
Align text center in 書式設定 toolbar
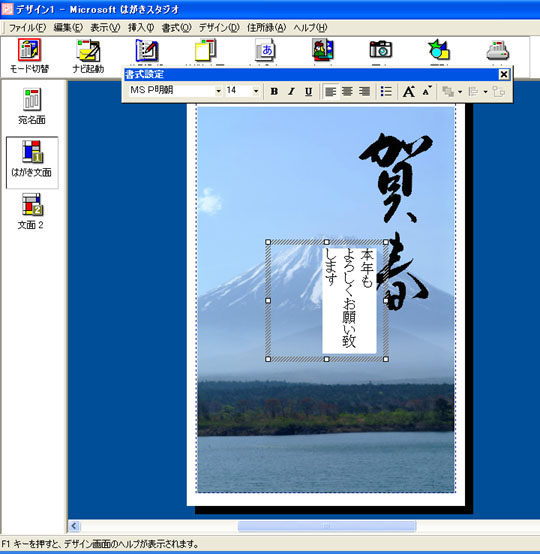pyautogui.click(x=347, y=92)
